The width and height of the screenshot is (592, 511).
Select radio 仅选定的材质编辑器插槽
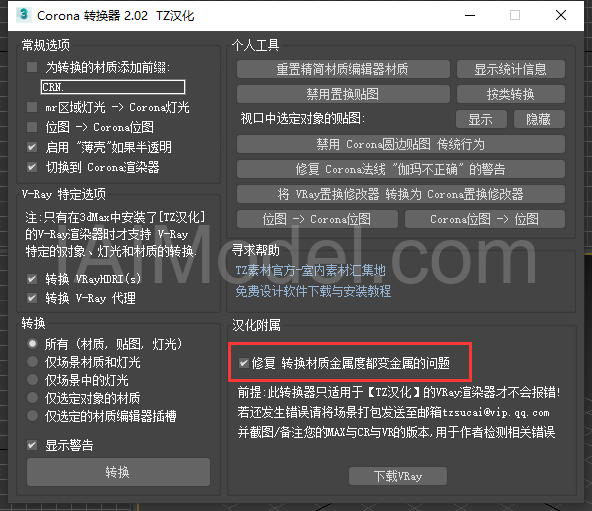pos(32,415)
